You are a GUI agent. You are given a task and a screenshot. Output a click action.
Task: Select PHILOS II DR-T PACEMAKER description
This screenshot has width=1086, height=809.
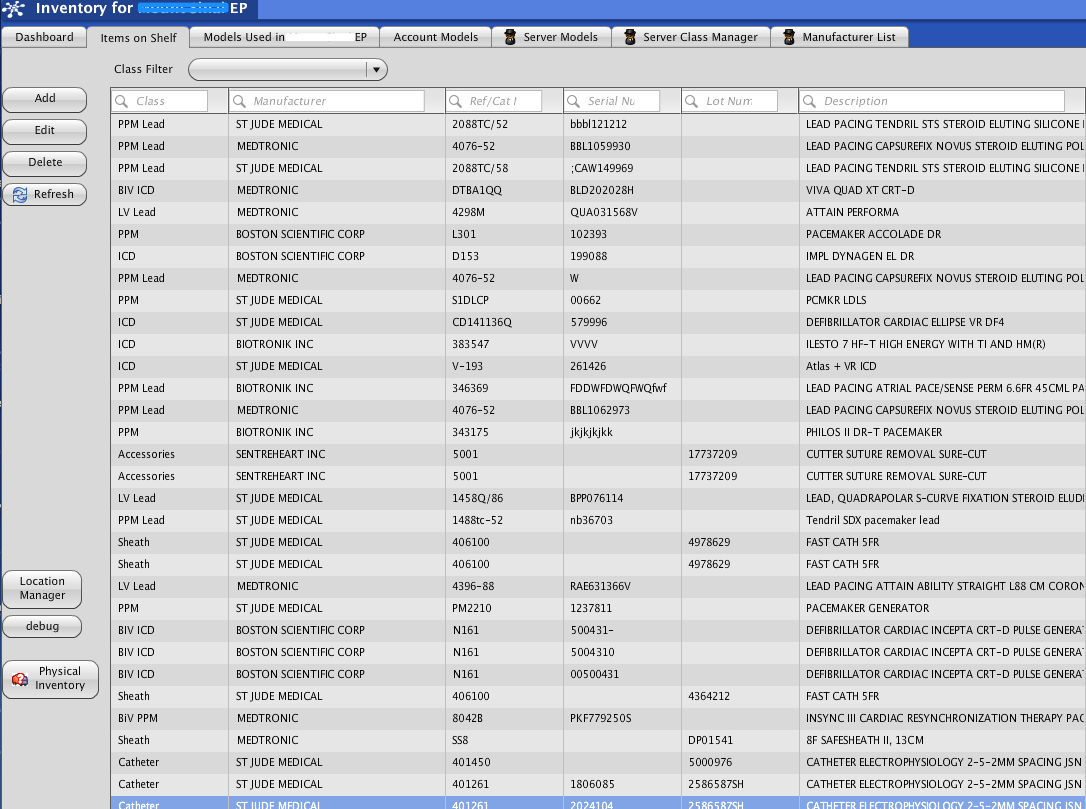[874, 433]
